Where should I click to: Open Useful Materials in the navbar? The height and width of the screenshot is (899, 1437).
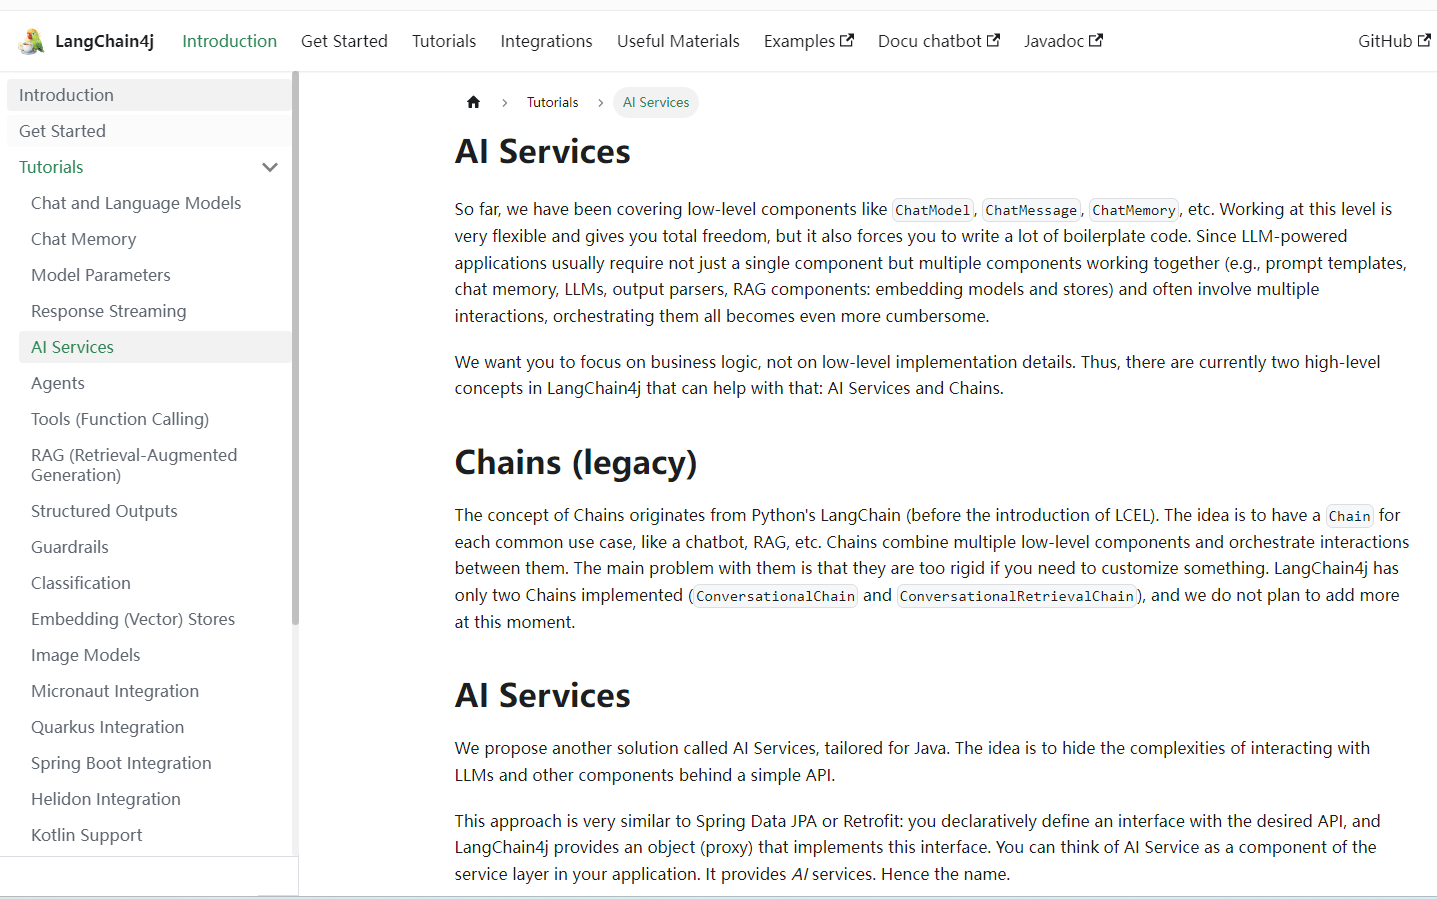tap(678, 41)
